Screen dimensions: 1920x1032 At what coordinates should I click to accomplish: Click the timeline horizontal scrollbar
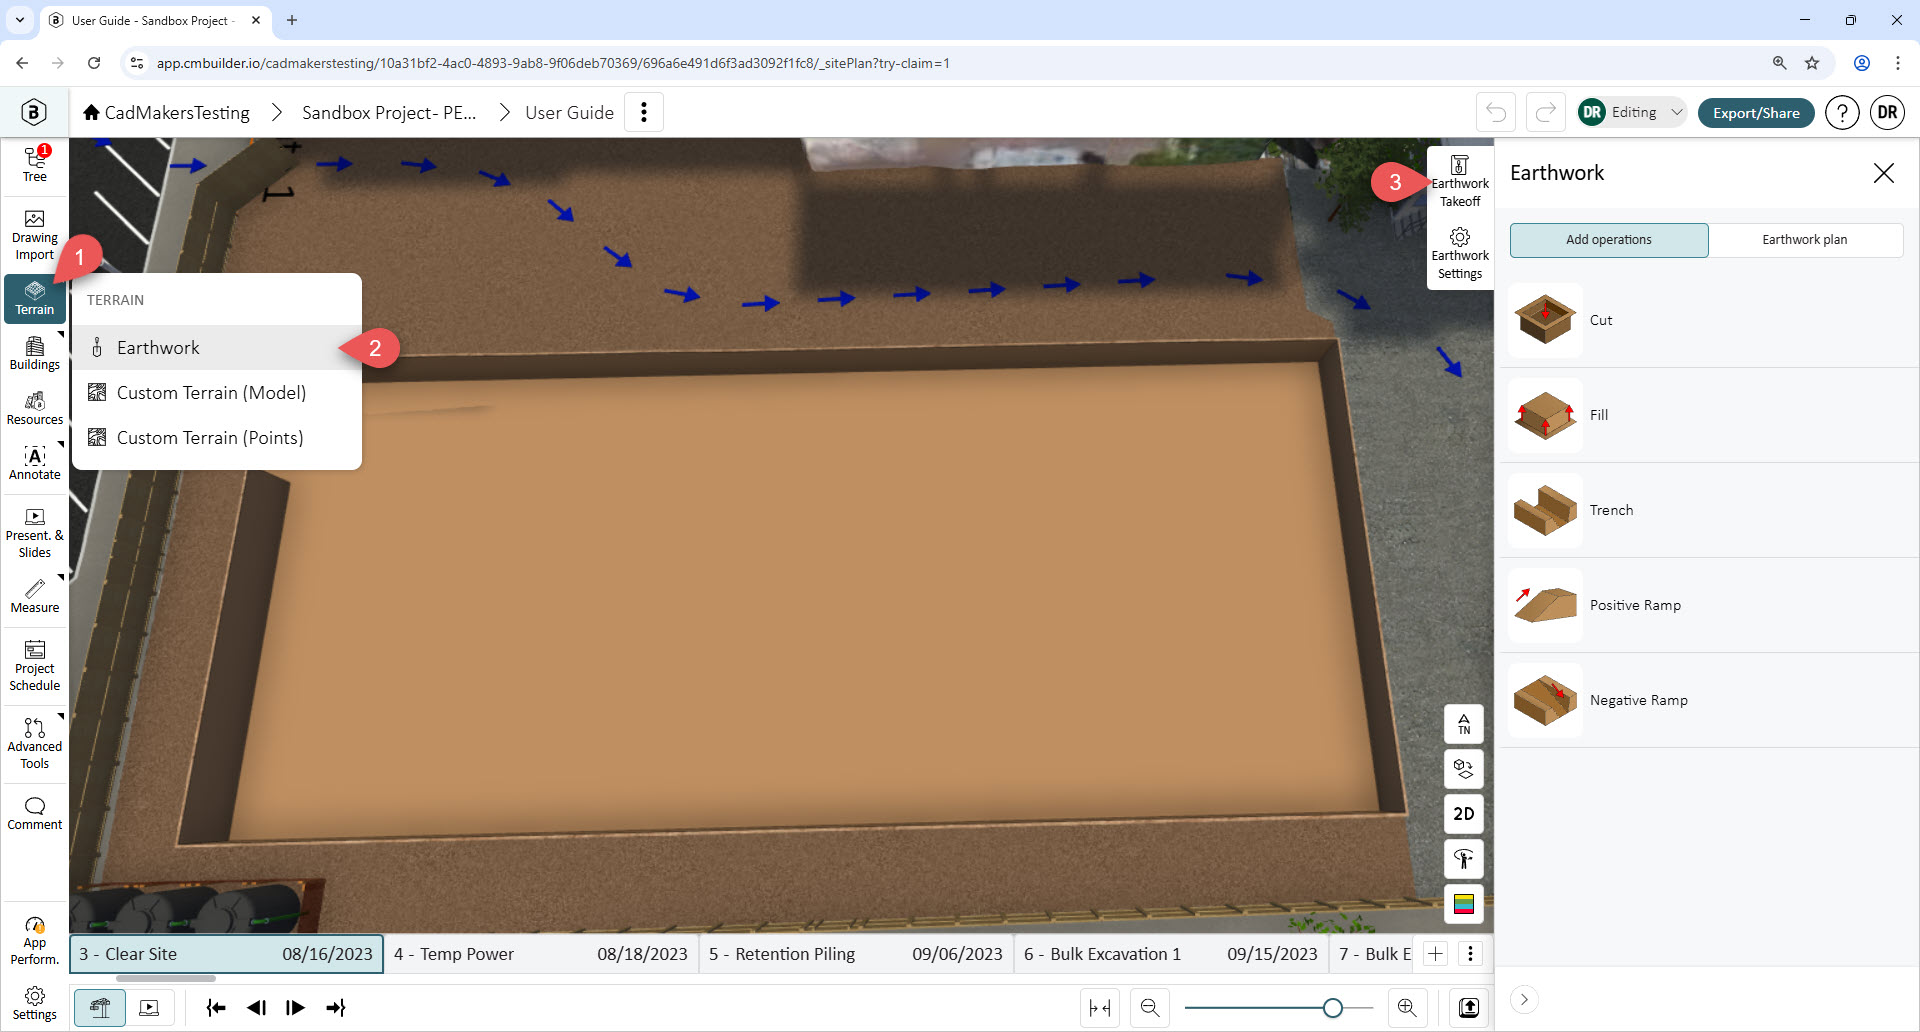tap(166, 978)
